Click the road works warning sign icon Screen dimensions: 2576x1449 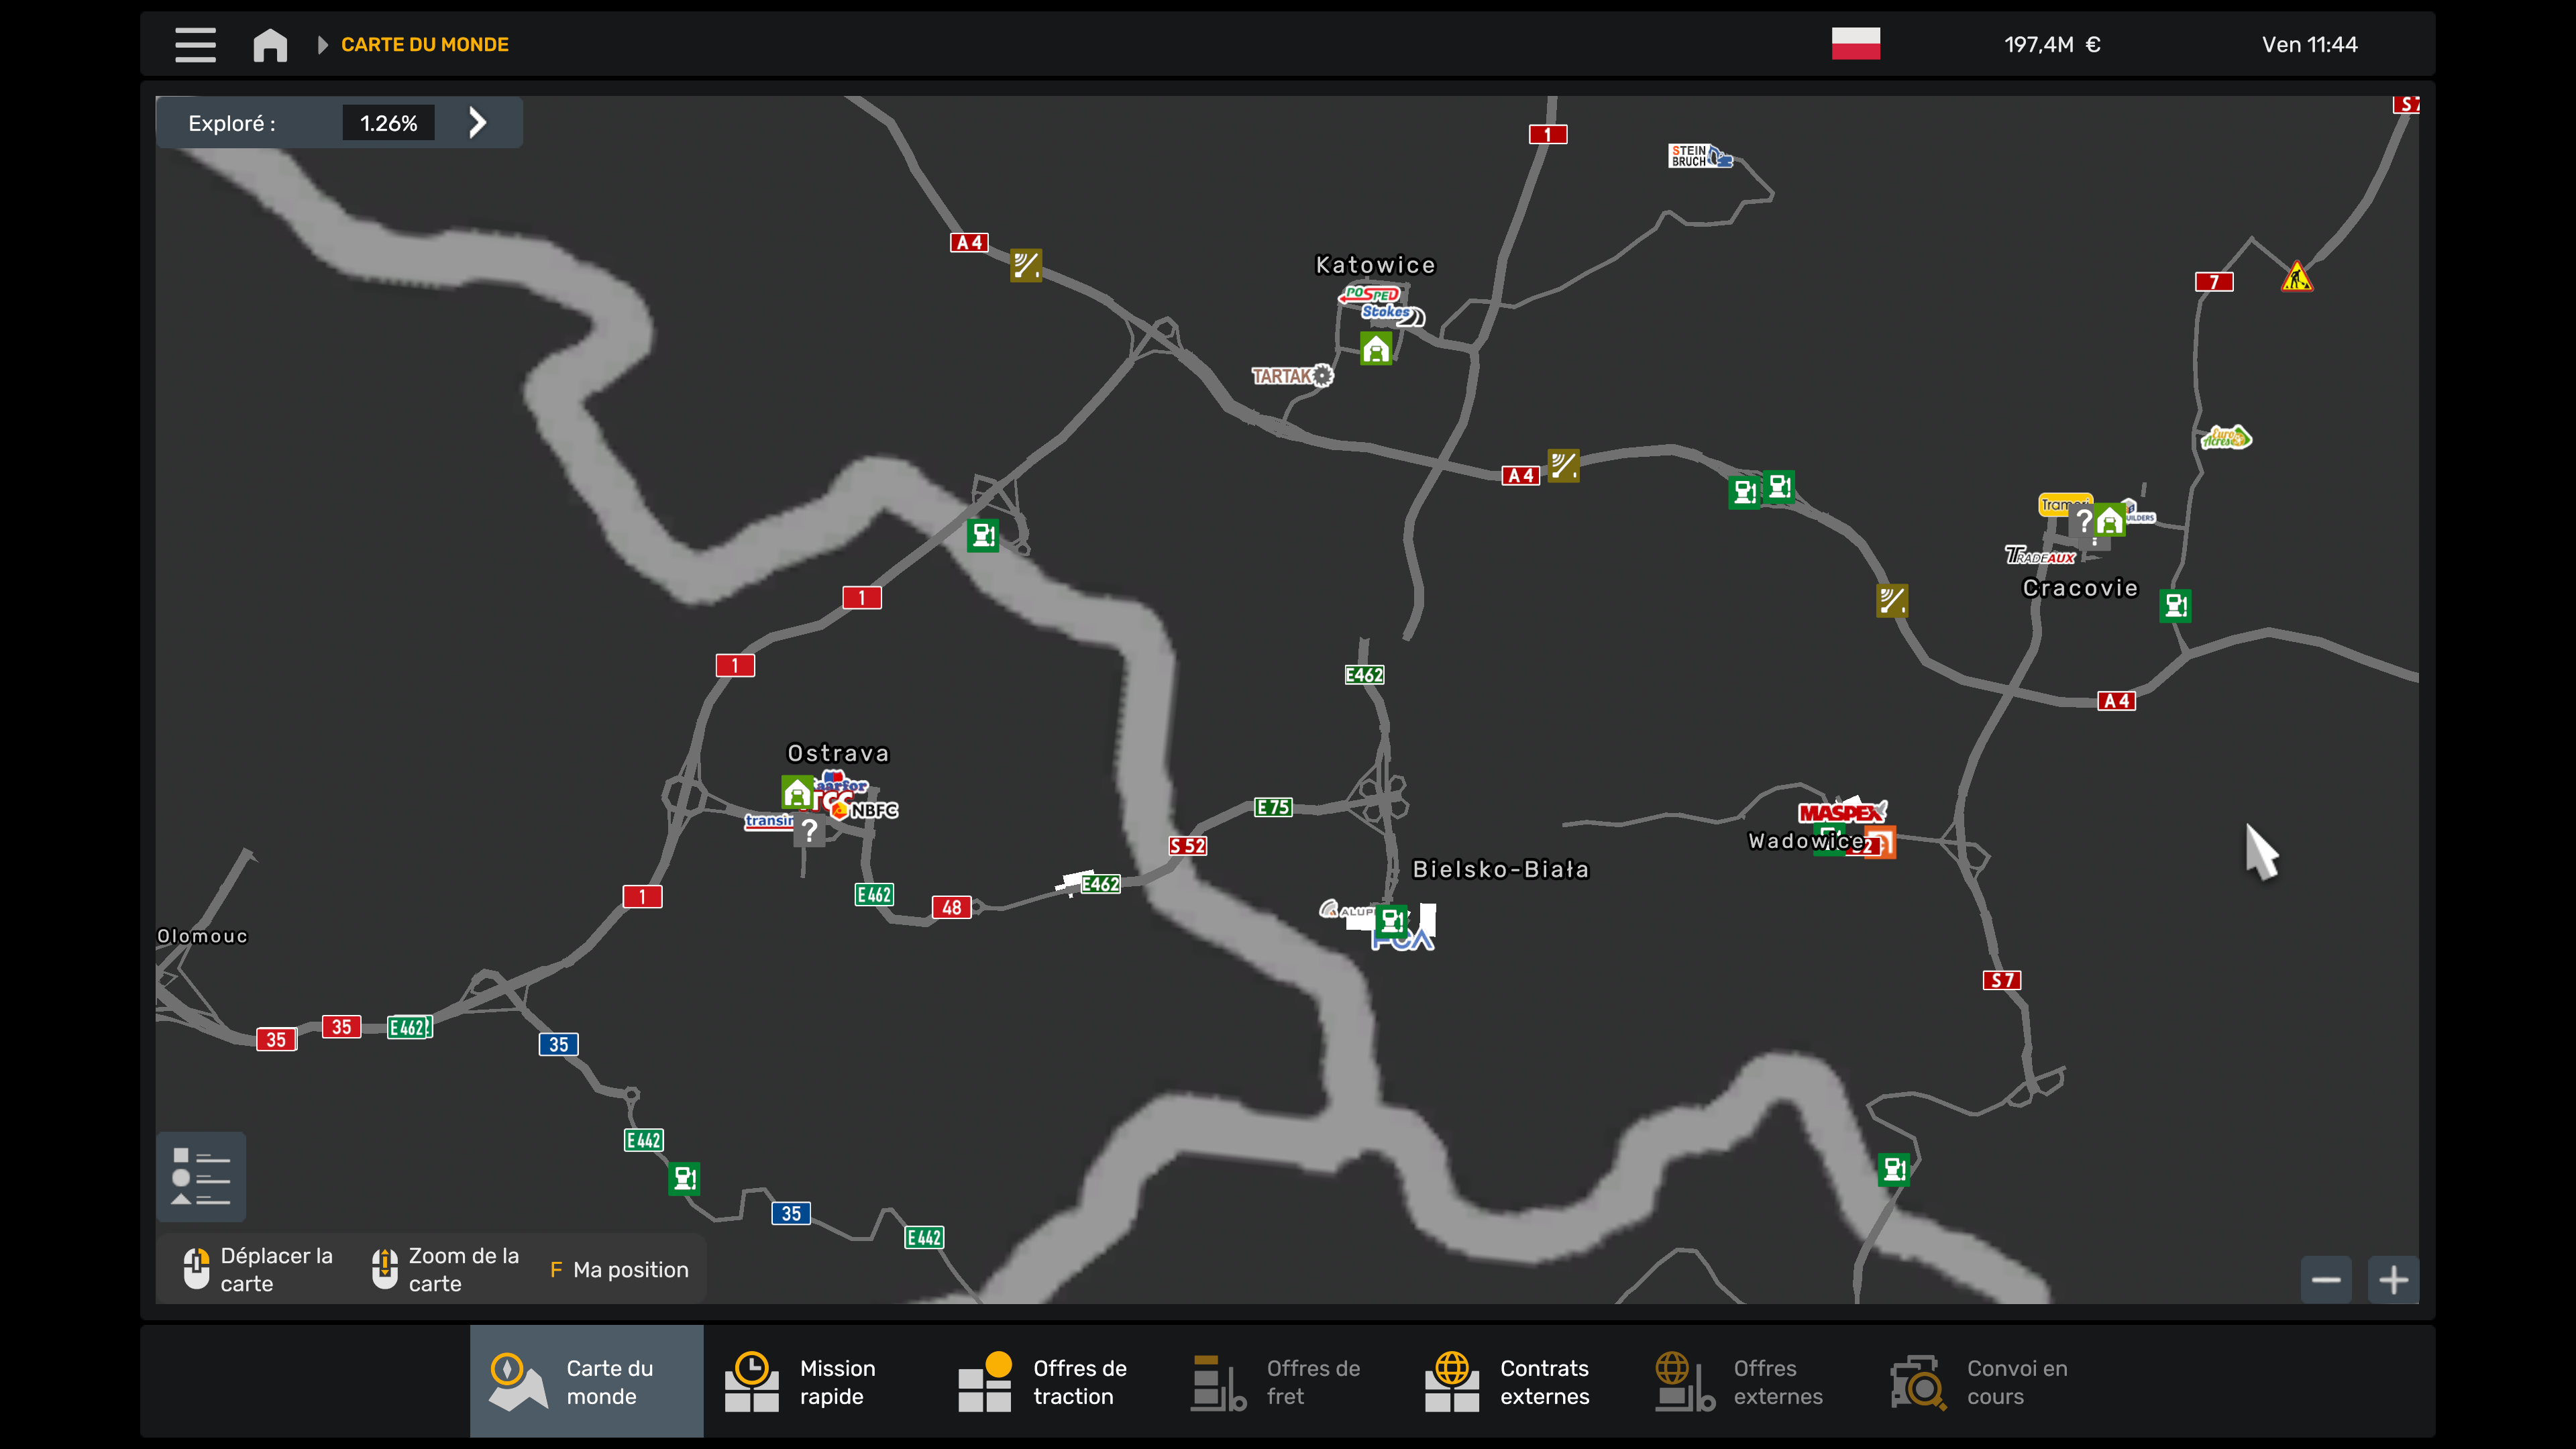click(2297, 277)
